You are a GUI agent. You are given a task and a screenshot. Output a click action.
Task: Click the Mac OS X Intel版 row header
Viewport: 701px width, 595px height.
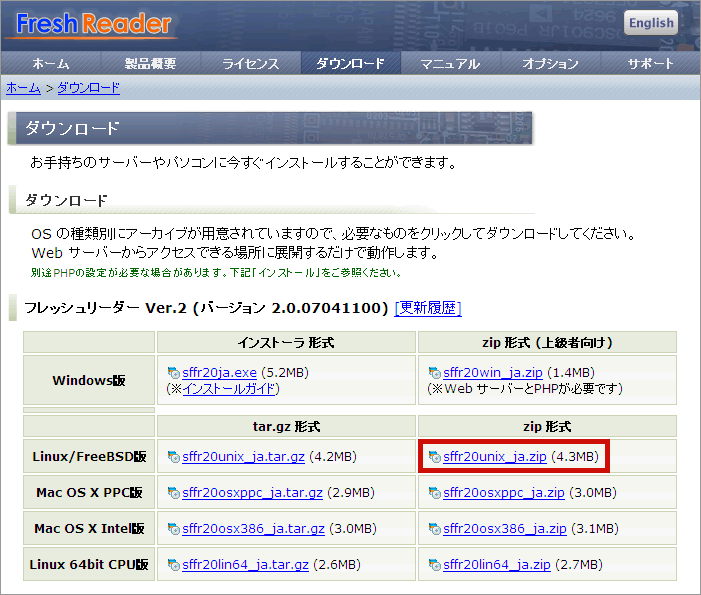(x=89, y=528)
